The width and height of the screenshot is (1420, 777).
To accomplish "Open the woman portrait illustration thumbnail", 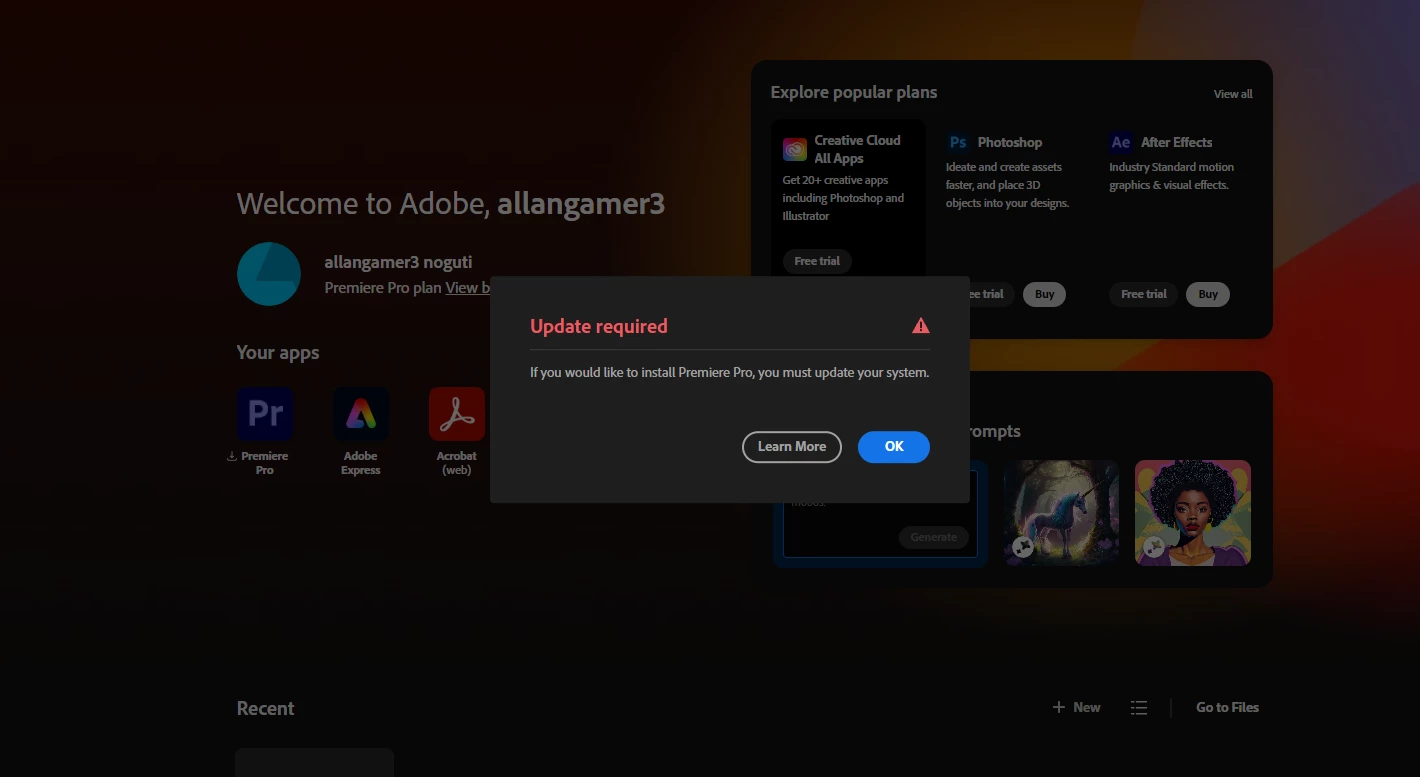I will pos(1193,513).
